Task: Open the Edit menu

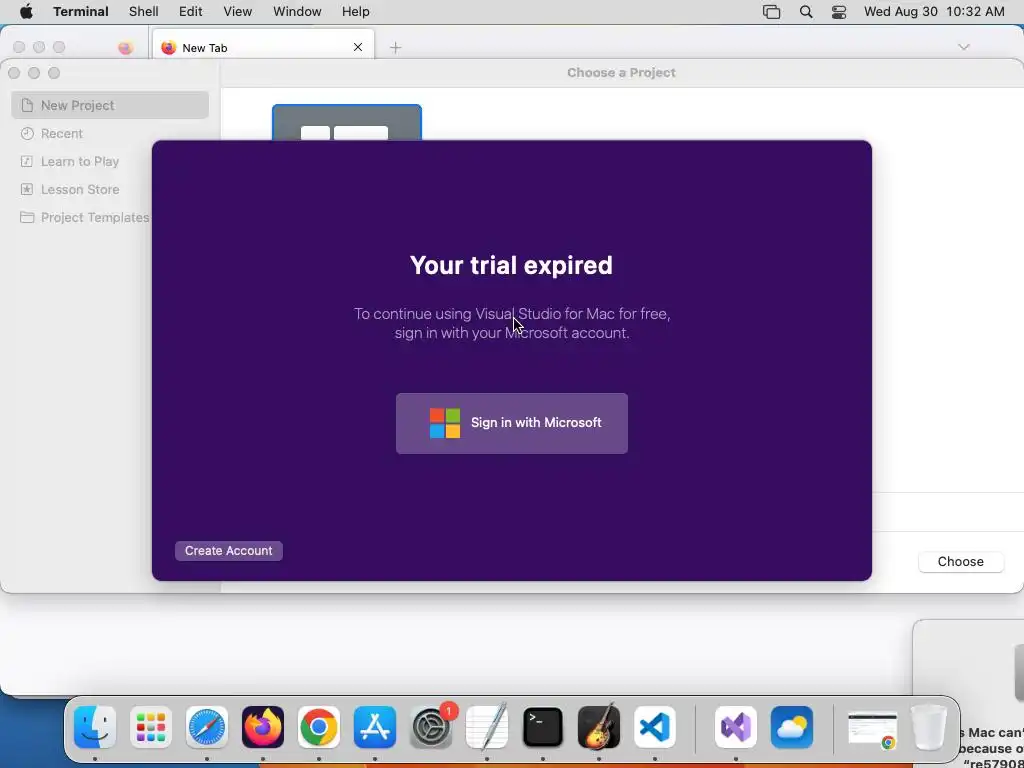Action: tap(191, 12)
